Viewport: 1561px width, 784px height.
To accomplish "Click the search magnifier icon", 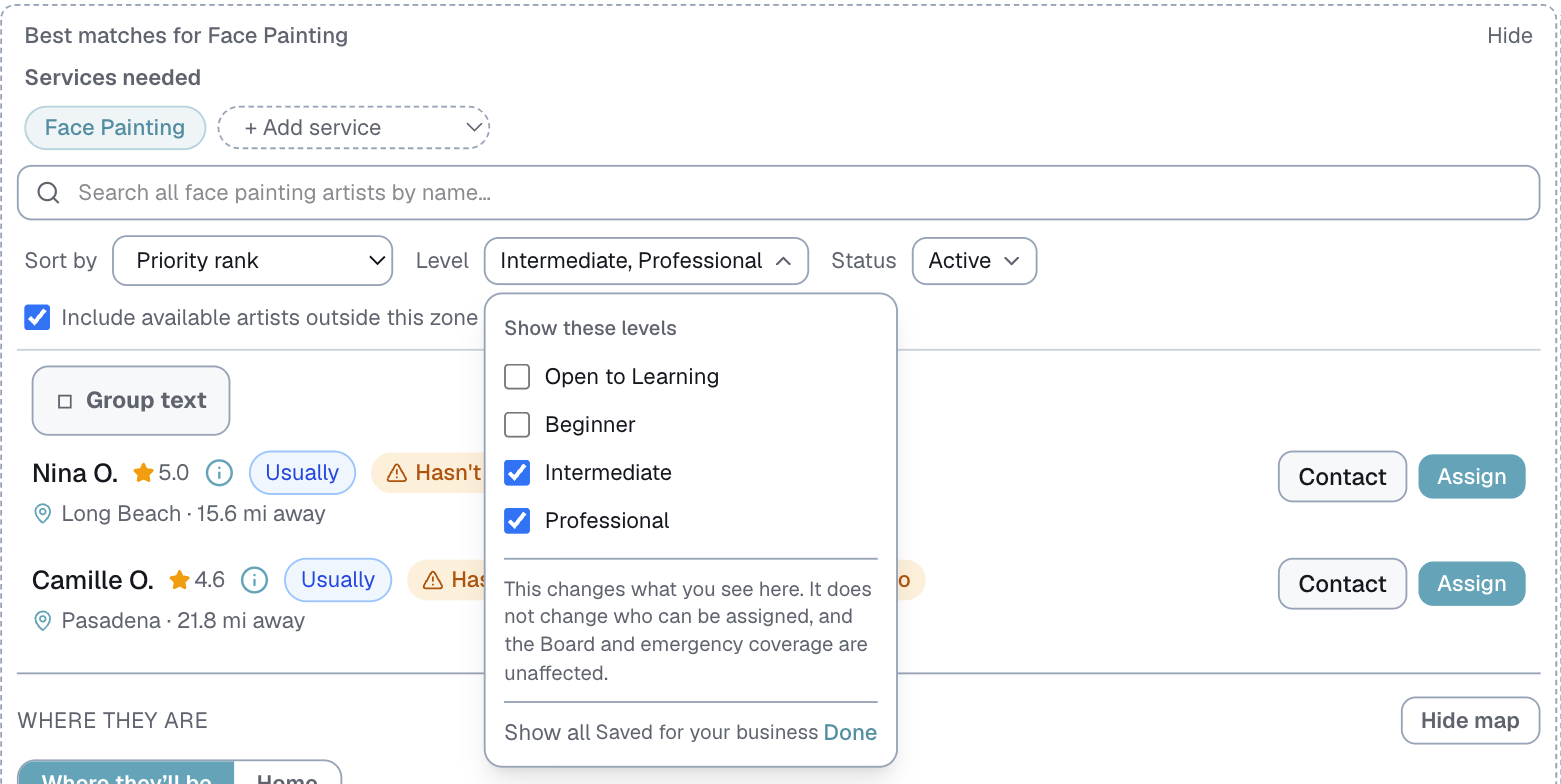I will (48, 193).
